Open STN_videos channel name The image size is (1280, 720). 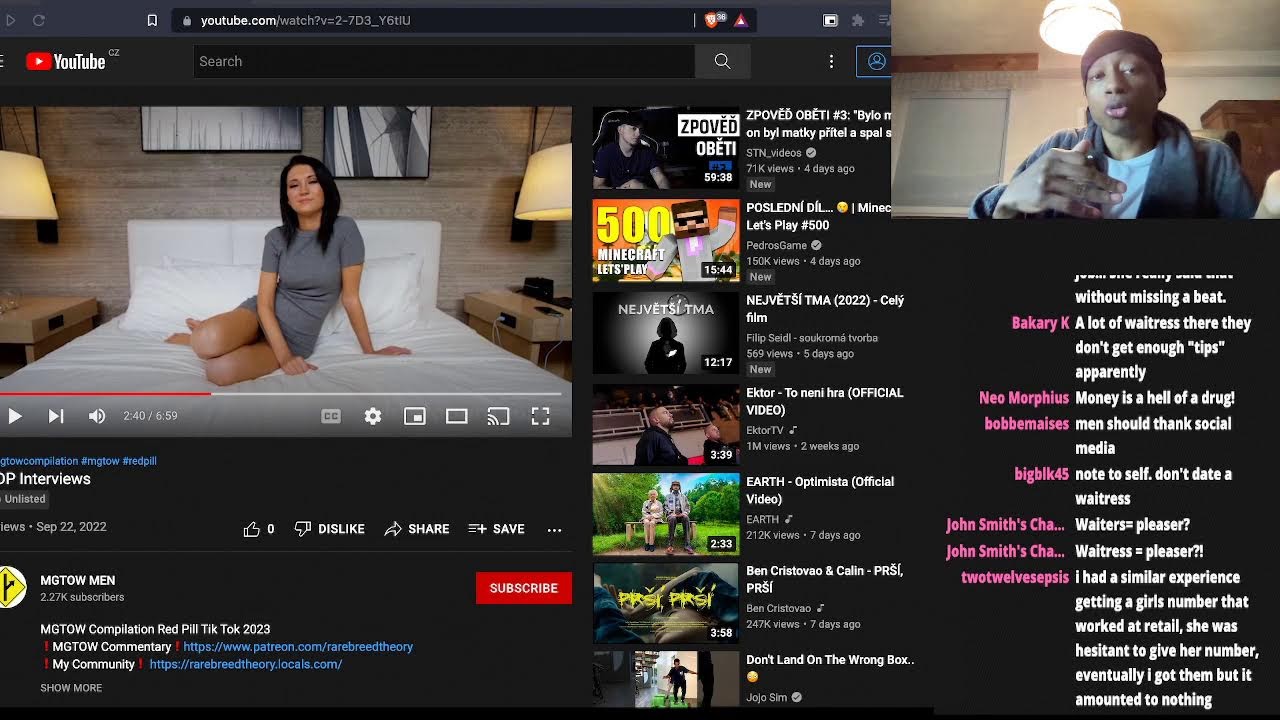[774, 153]
